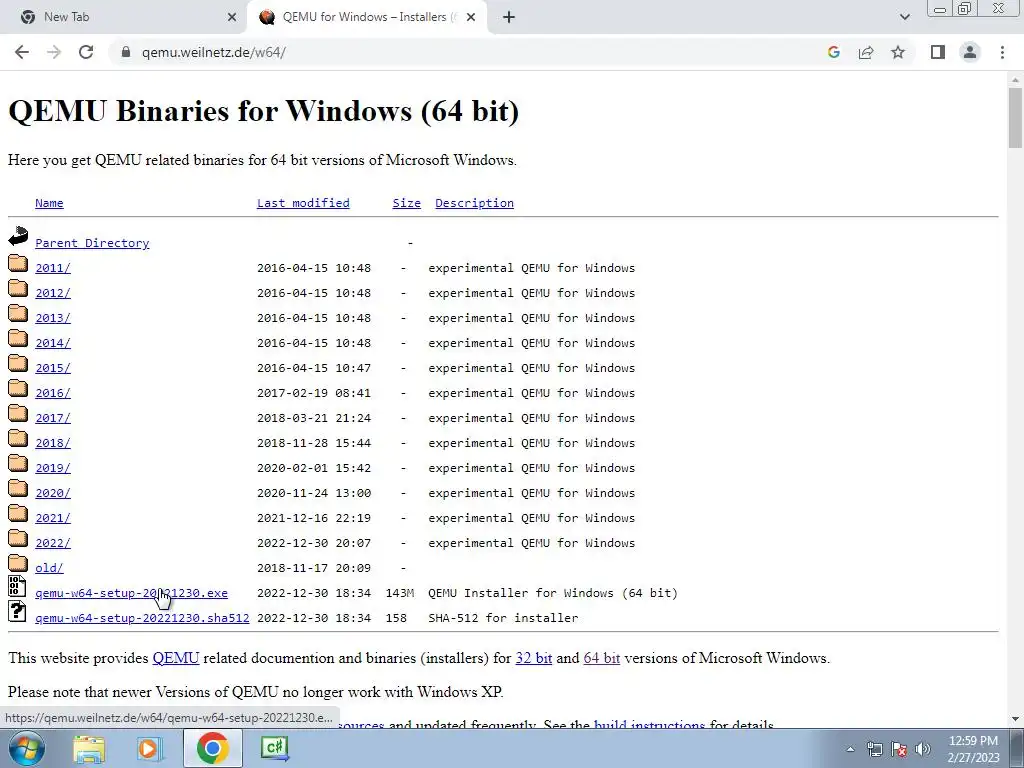Close the New Tab tab
Viewport: 1024px width, 768px height.
point(232,18)
